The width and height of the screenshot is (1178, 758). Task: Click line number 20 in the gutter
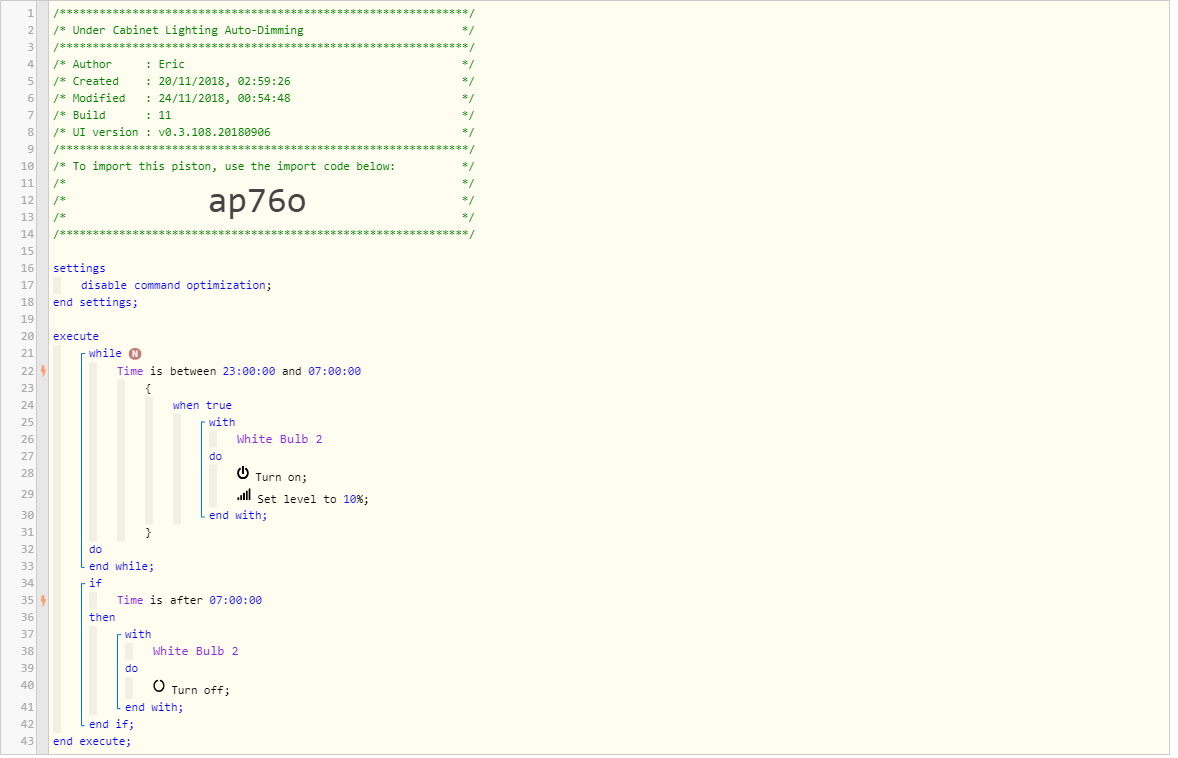click(x=27, y=337)
